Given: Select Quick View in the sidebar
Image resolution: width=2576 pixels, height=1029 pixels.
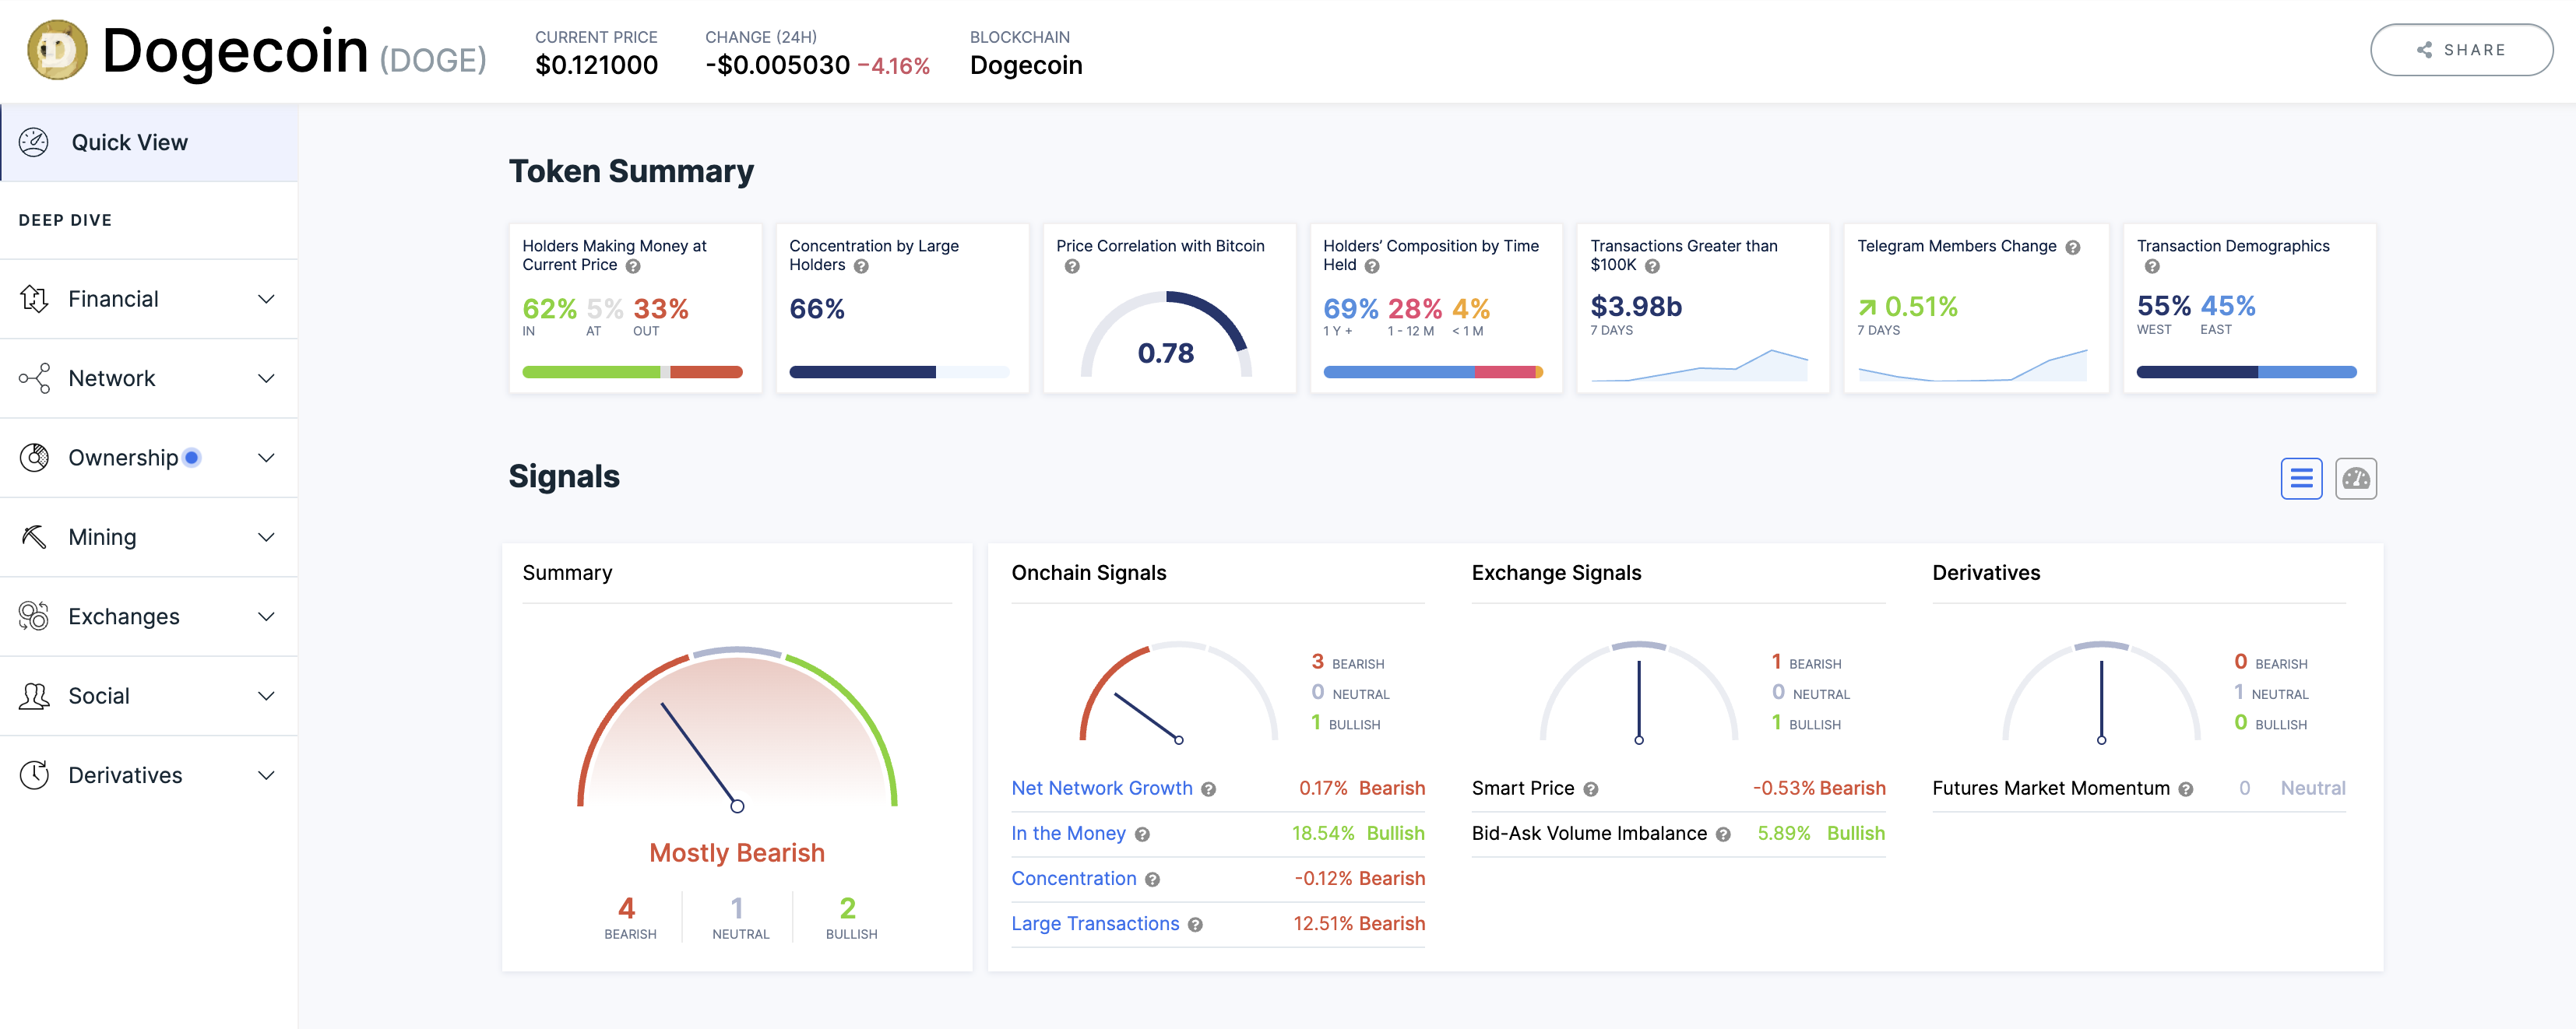Looking at the screenshot, I should (x=149, y=142).
